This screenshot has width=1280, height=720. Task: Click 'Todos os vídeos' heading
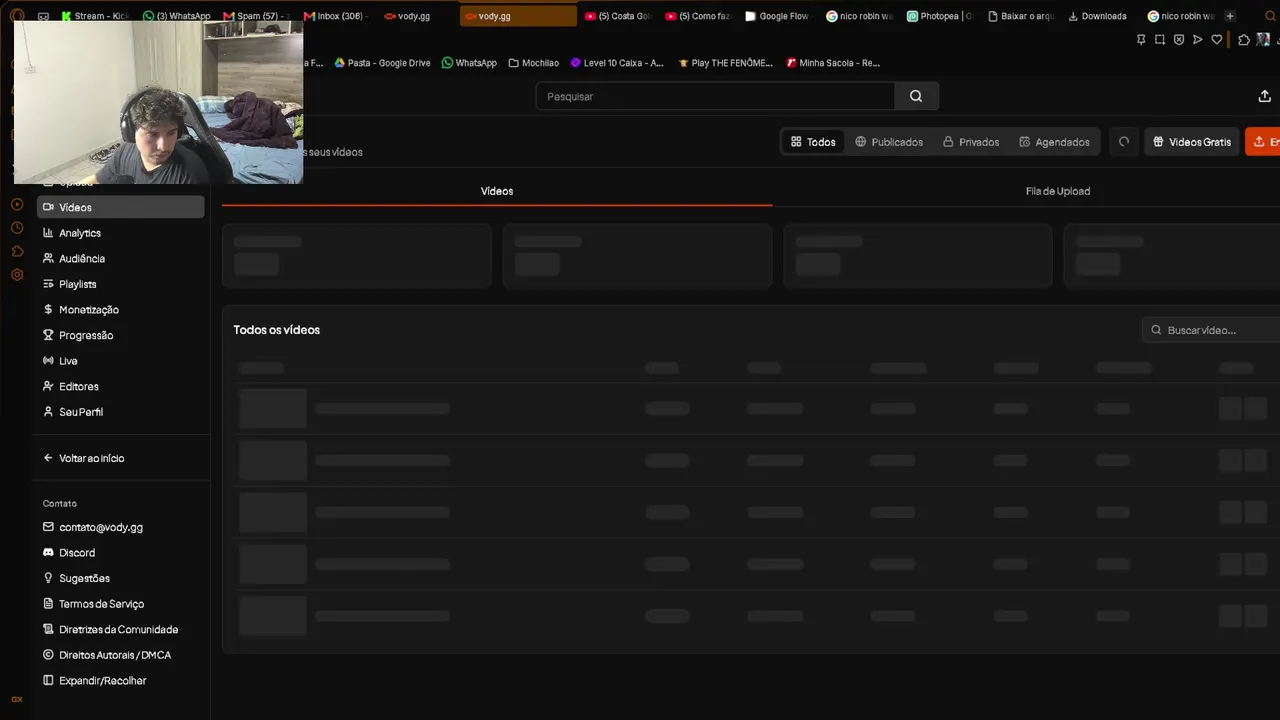[x=277, y=330]
